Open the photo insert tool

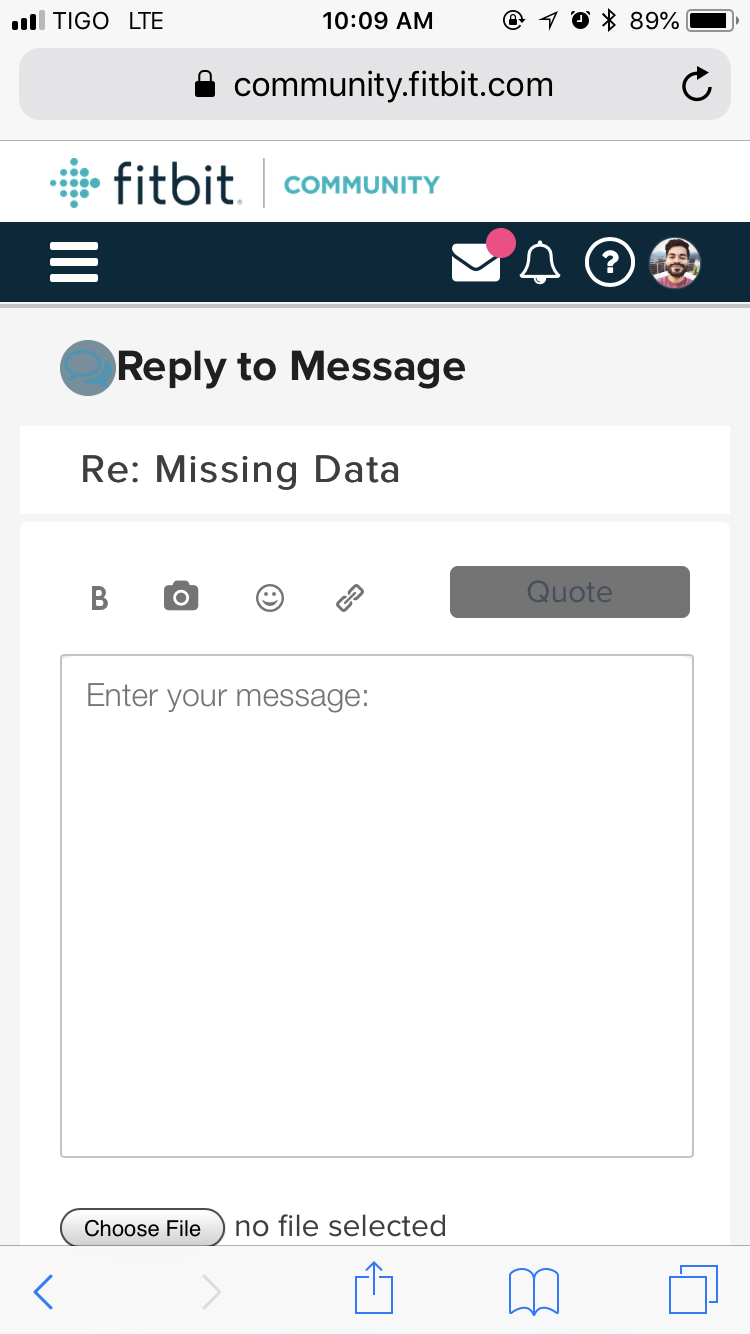coord(180,595)
